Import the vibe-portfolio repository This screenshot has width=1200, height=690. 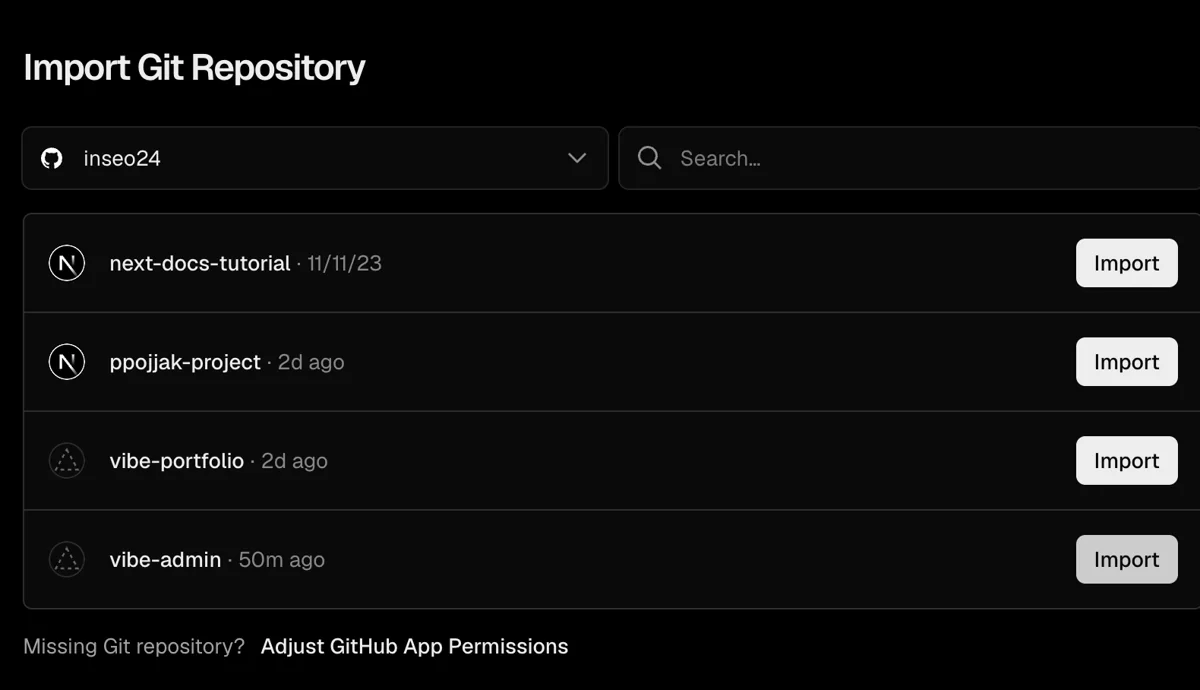pos(1127,461)
